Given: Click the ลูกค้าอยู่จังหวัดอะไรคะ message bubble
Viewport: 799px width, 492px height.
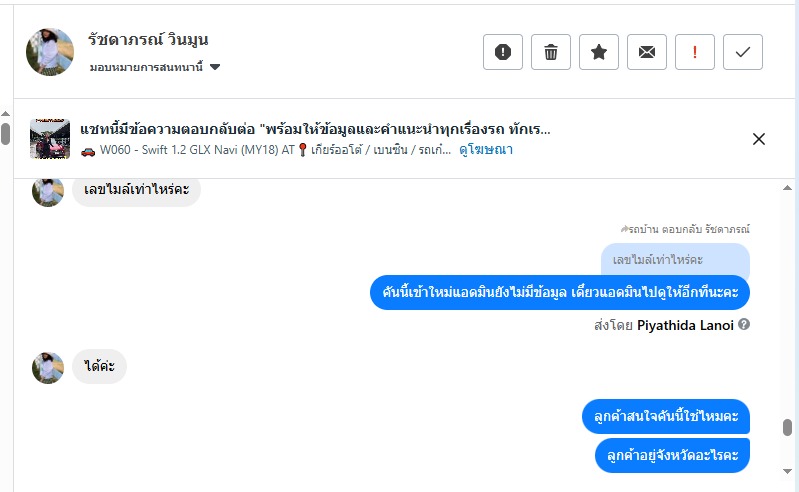Looking at the screenshot, I should pyautogui.click(x=672, y=455).
